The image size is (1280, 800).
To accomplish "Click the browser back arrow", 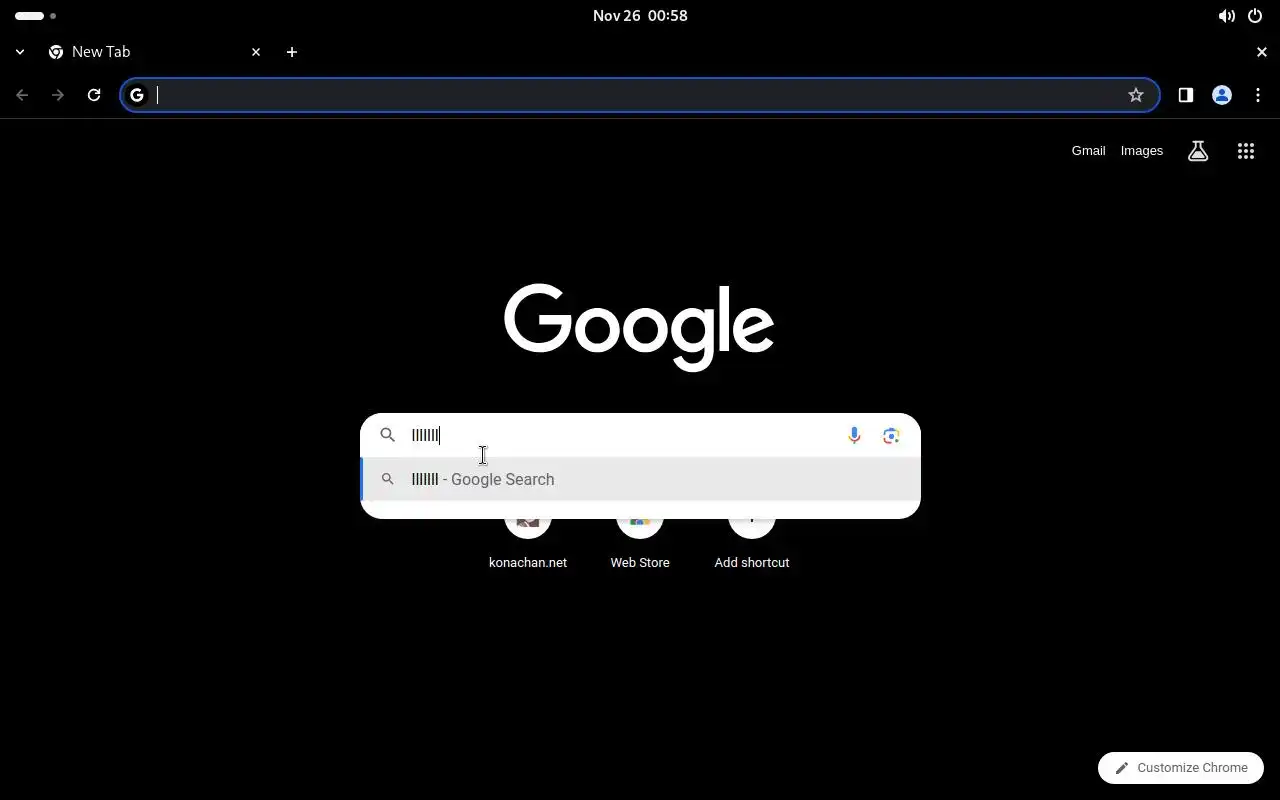I will (22, 95).
